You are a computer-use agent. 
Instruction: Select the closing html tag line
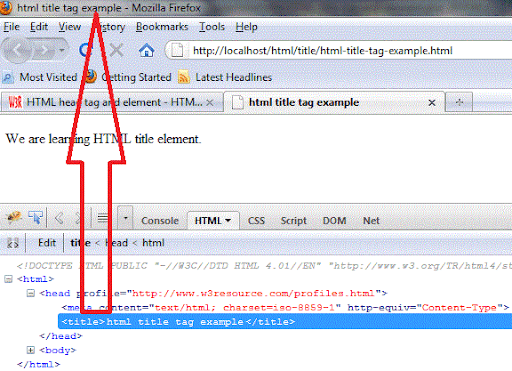38,364
